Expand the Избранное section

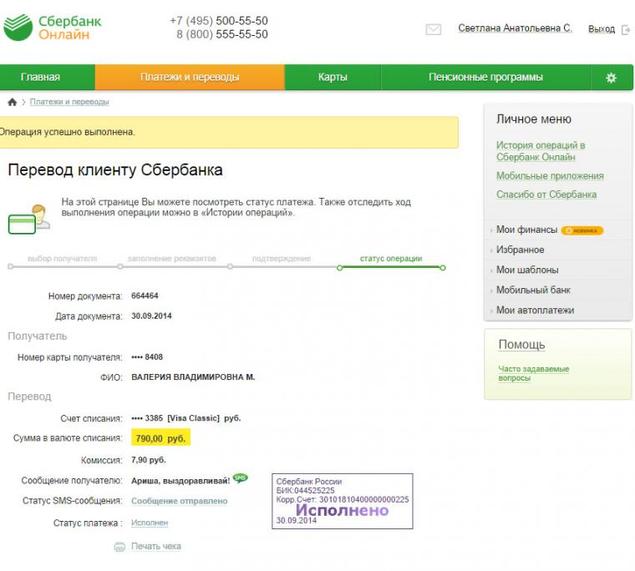coord(520,250)
